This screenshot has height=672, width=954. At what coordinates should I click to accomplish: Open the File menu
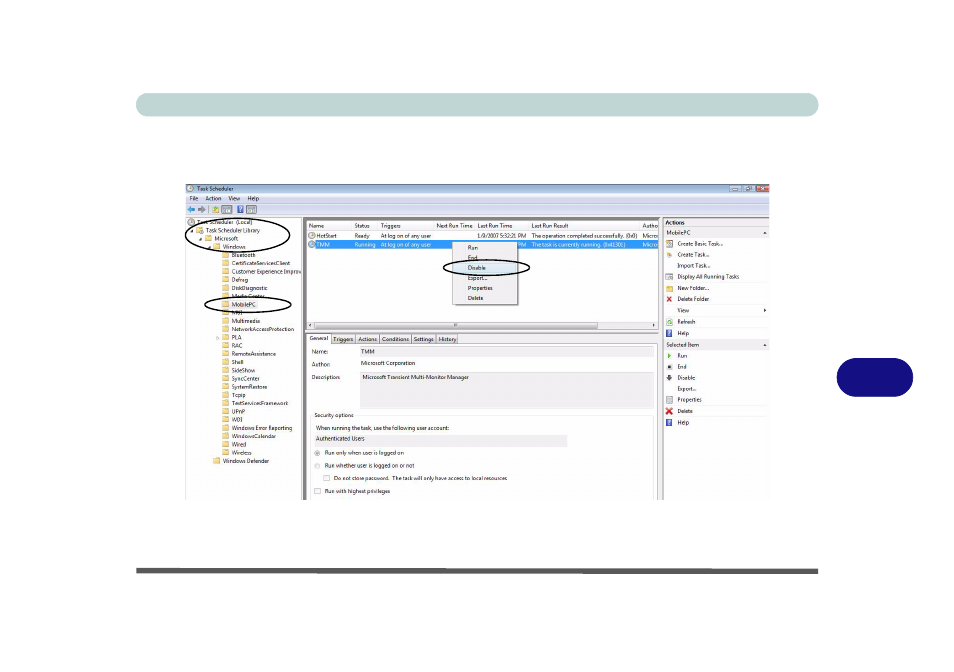[194, 198]
